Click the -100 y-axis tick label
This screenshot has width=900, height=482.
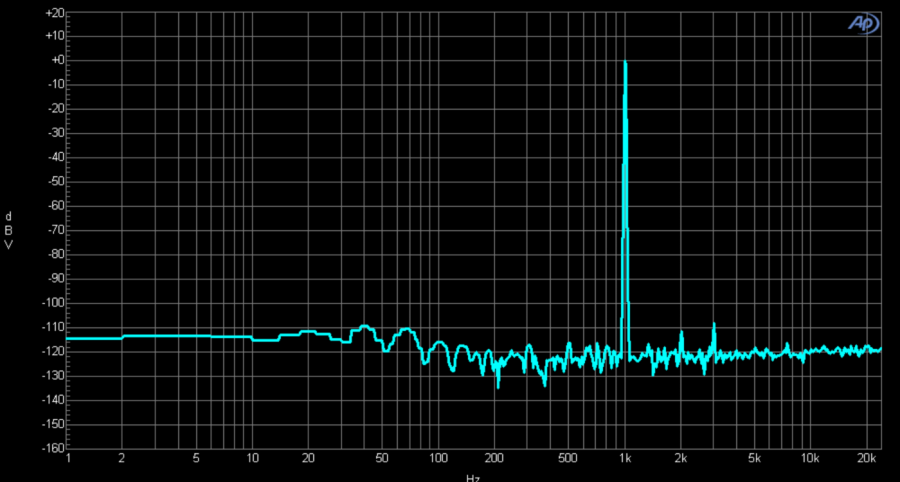52,303
